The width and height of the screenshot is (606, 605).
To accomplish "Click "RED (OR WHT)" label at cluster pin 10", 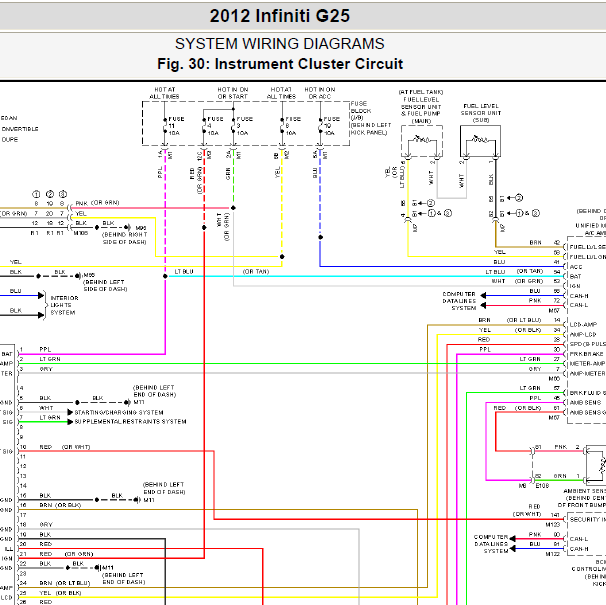I will 65,447.
